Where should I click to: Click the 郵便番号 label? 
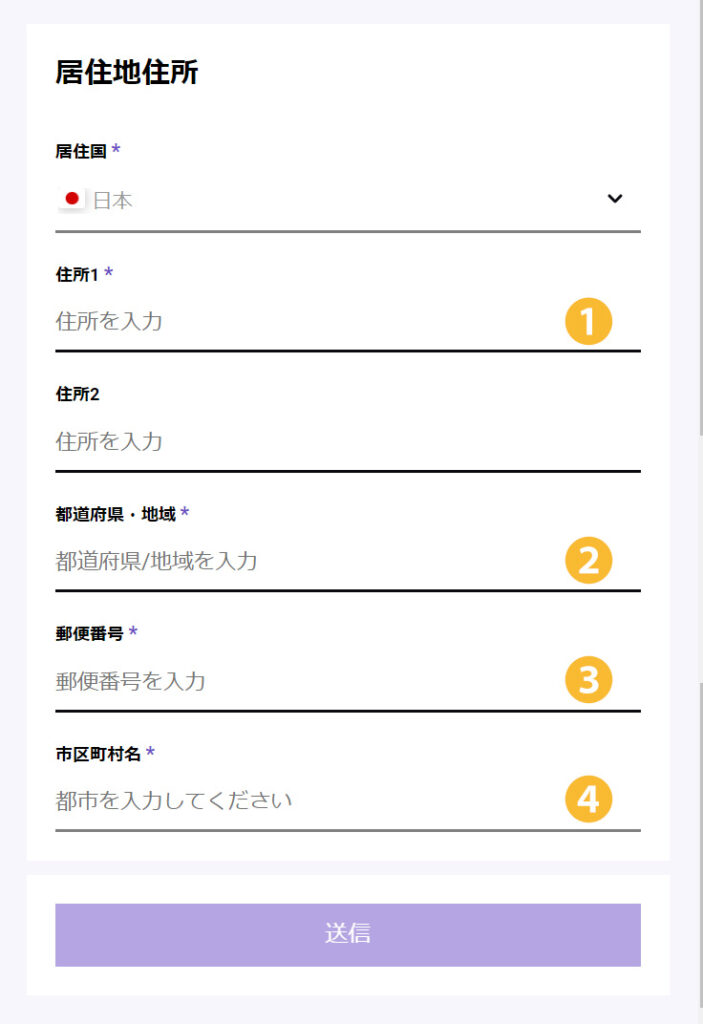point(90,633)
